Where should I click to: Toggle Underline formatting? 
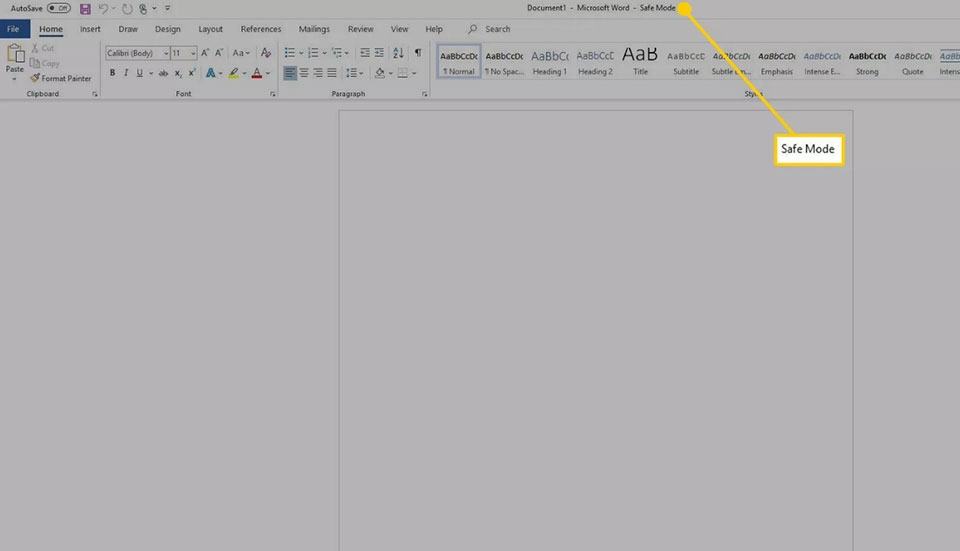pos(140,73)
